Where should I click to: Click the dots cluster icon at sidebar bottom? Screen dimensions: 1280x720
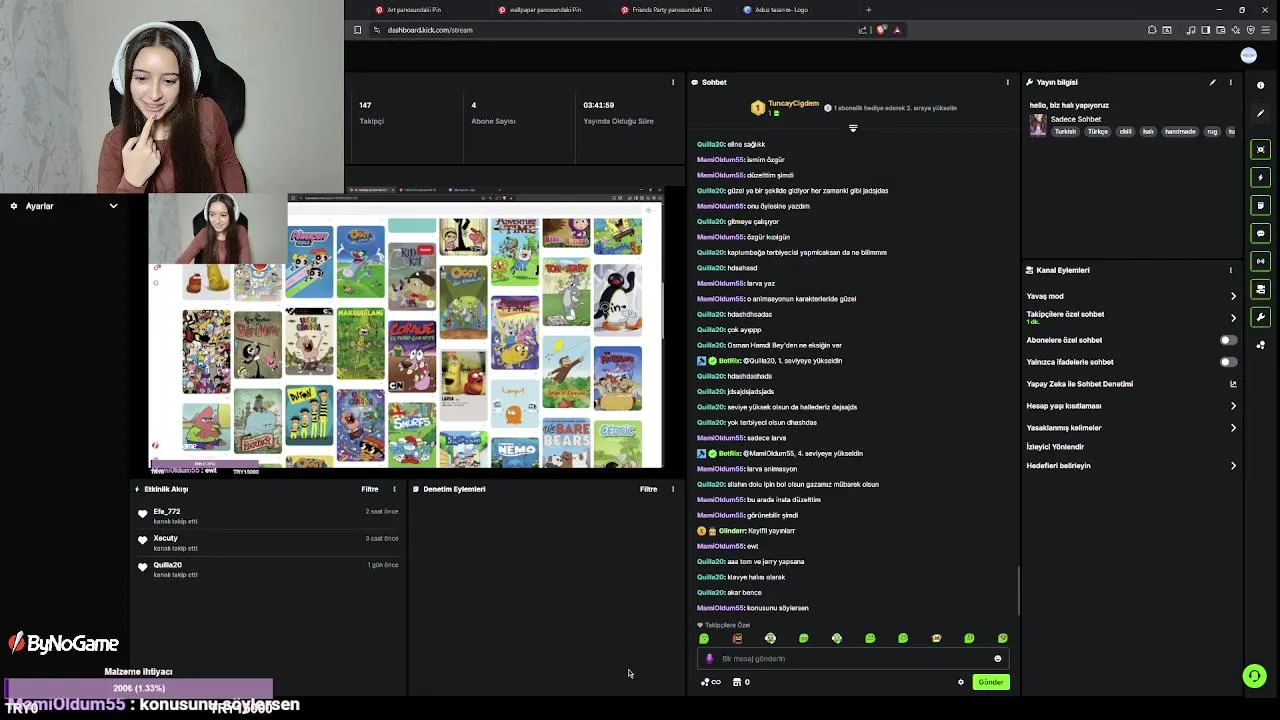pyautogui.click(x=1260, y=345)
